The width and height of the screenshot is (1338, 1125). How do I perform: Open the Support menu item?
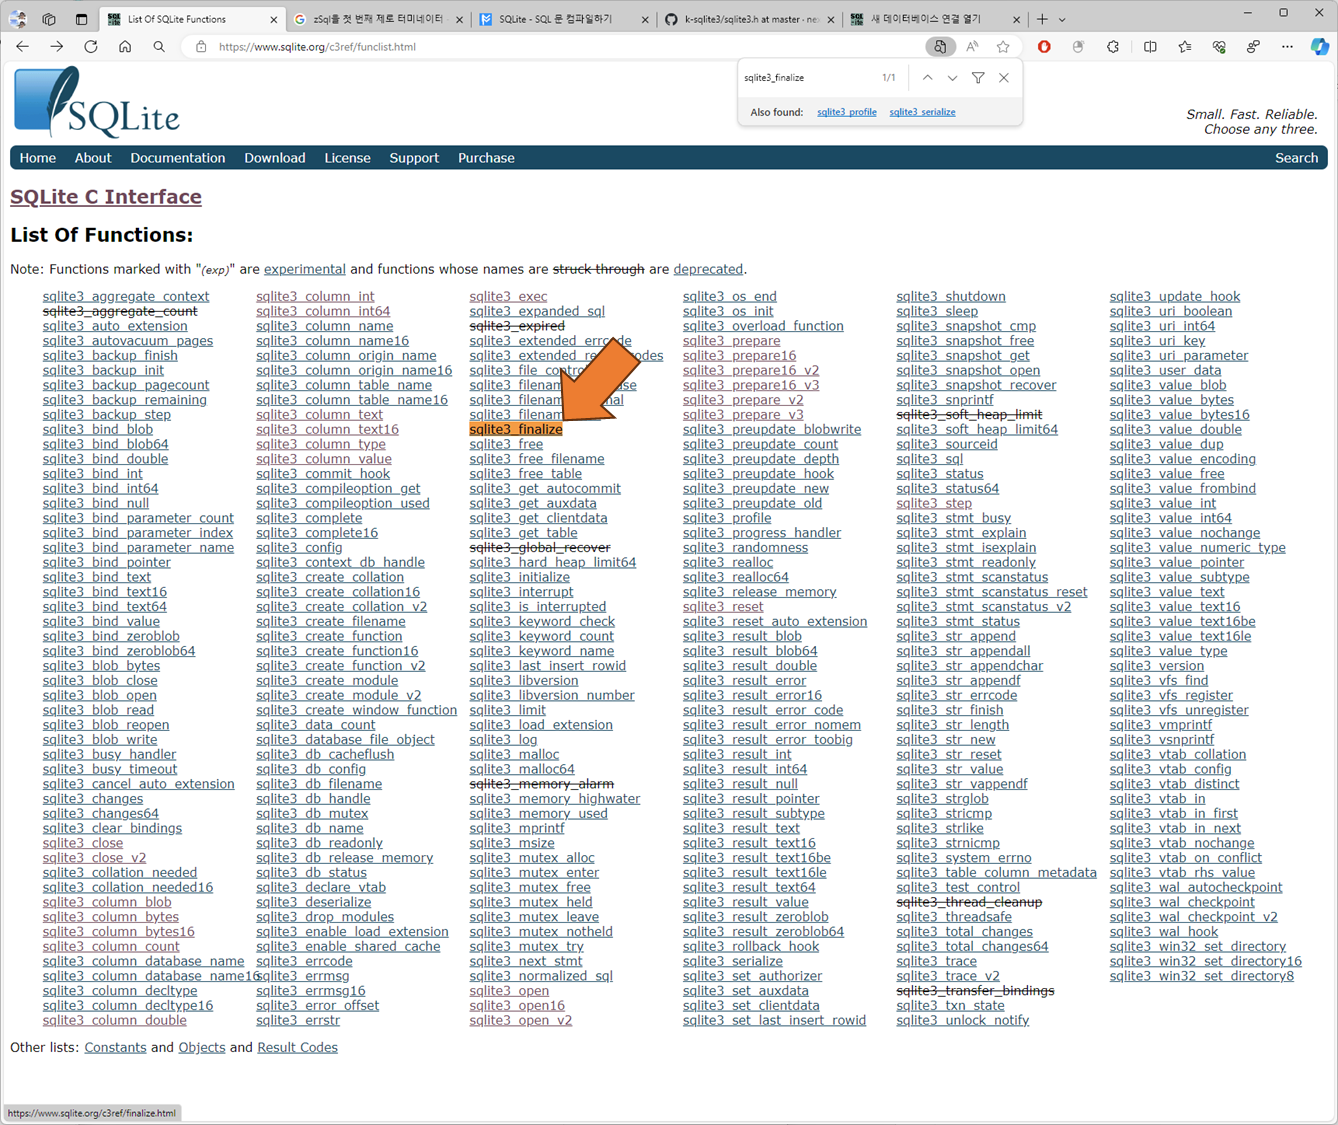(414, 158)
